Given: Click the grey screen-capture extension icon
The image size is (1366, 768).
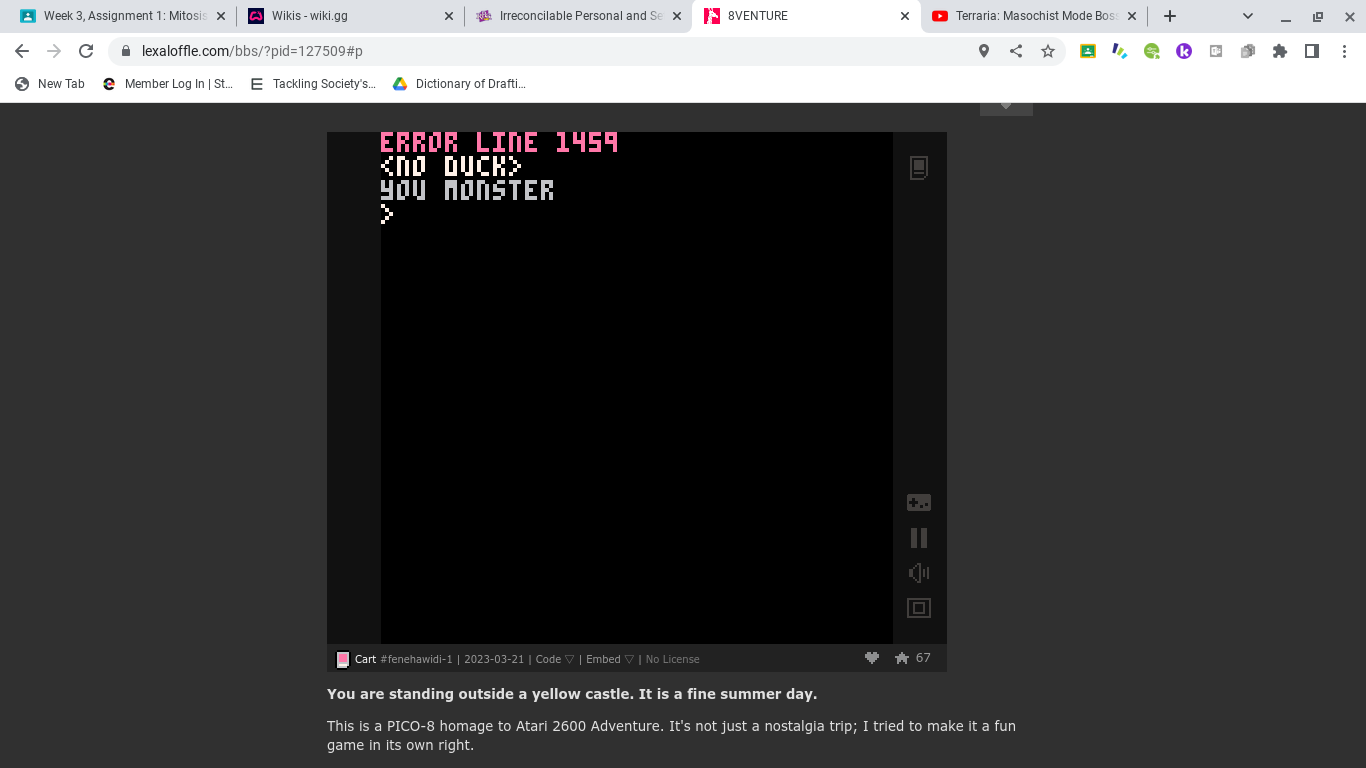Looking at the screenshot, I should [1216, 51].
